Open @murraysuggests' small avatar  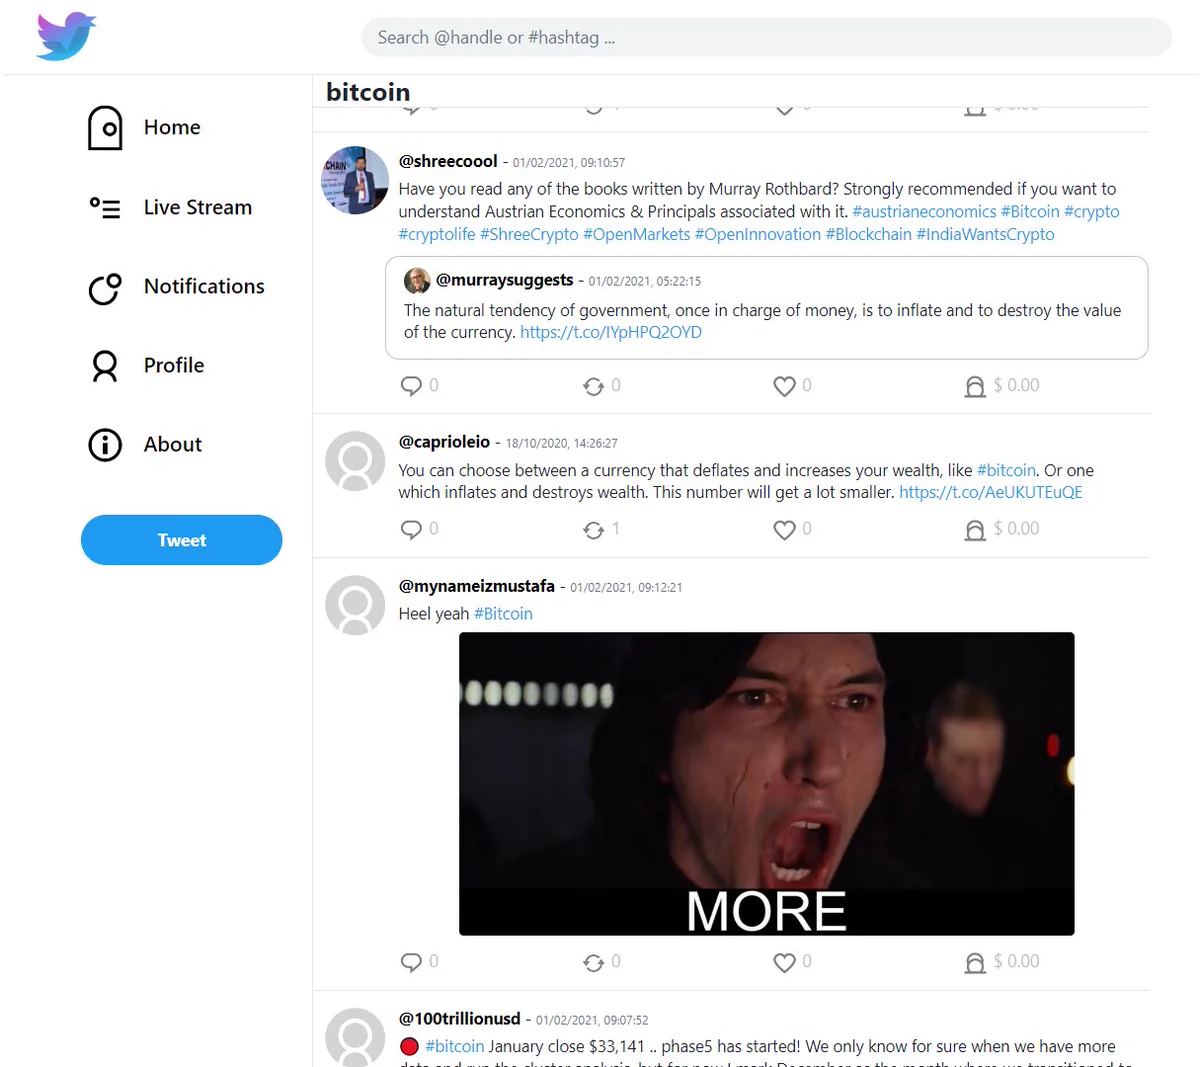coord(417,281)
